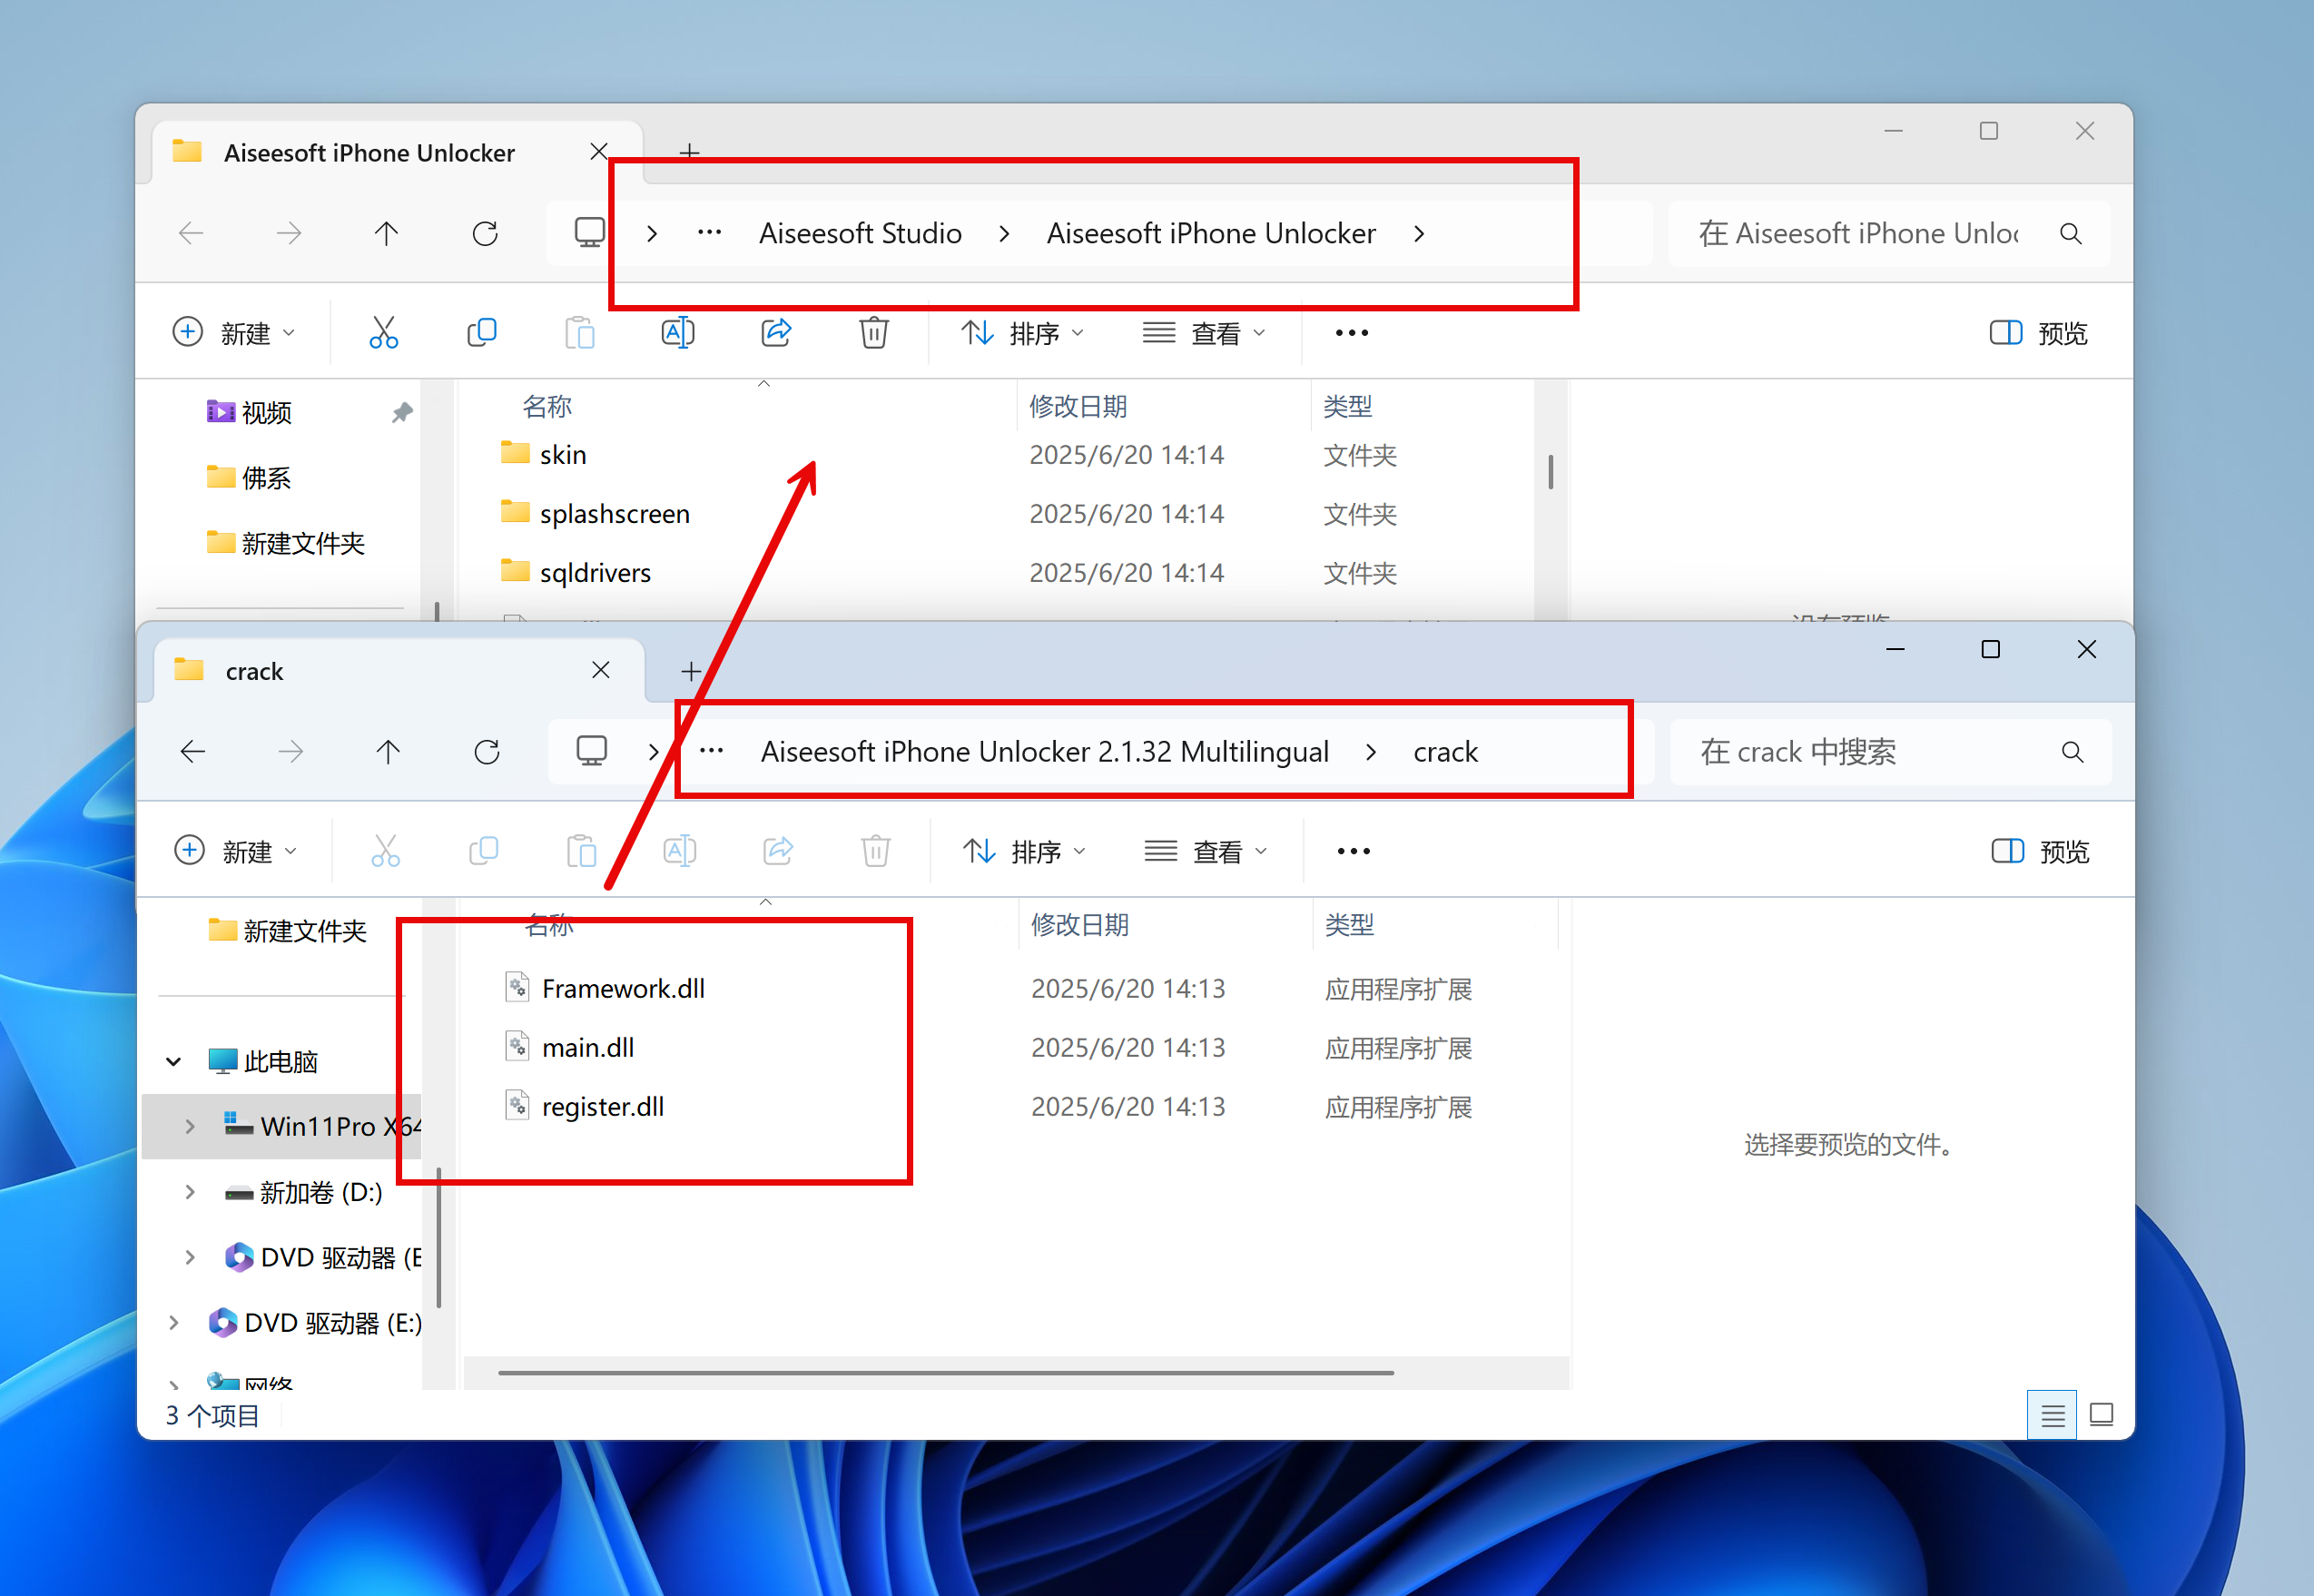Click the Cut icon in top window toolbar
The image size is (2314, 1596).
(x=383, y=332)
